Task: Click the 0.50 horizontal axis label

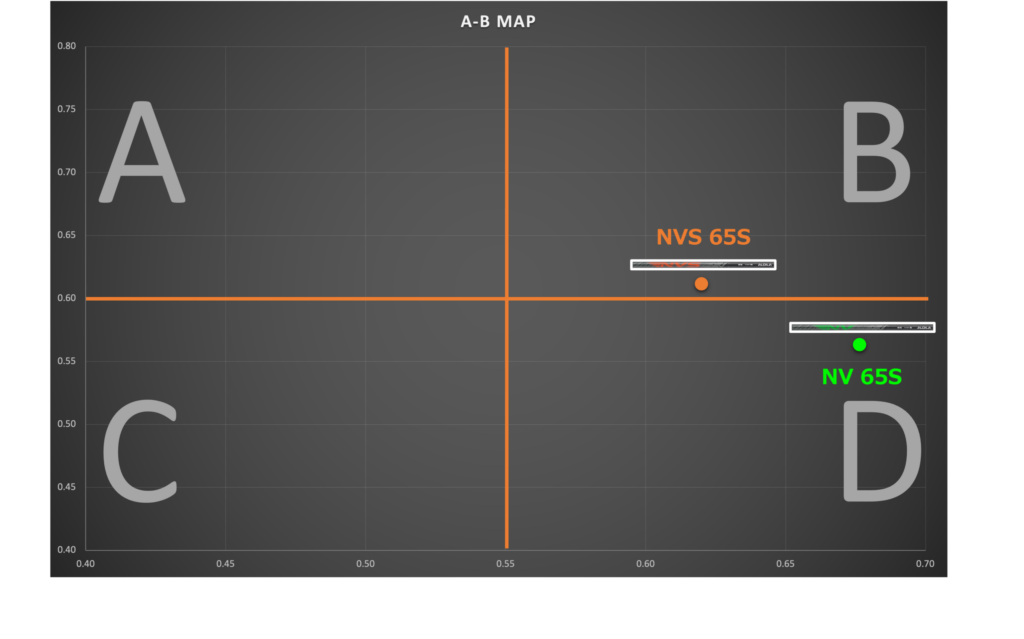Action: click(x=366, y=563)
